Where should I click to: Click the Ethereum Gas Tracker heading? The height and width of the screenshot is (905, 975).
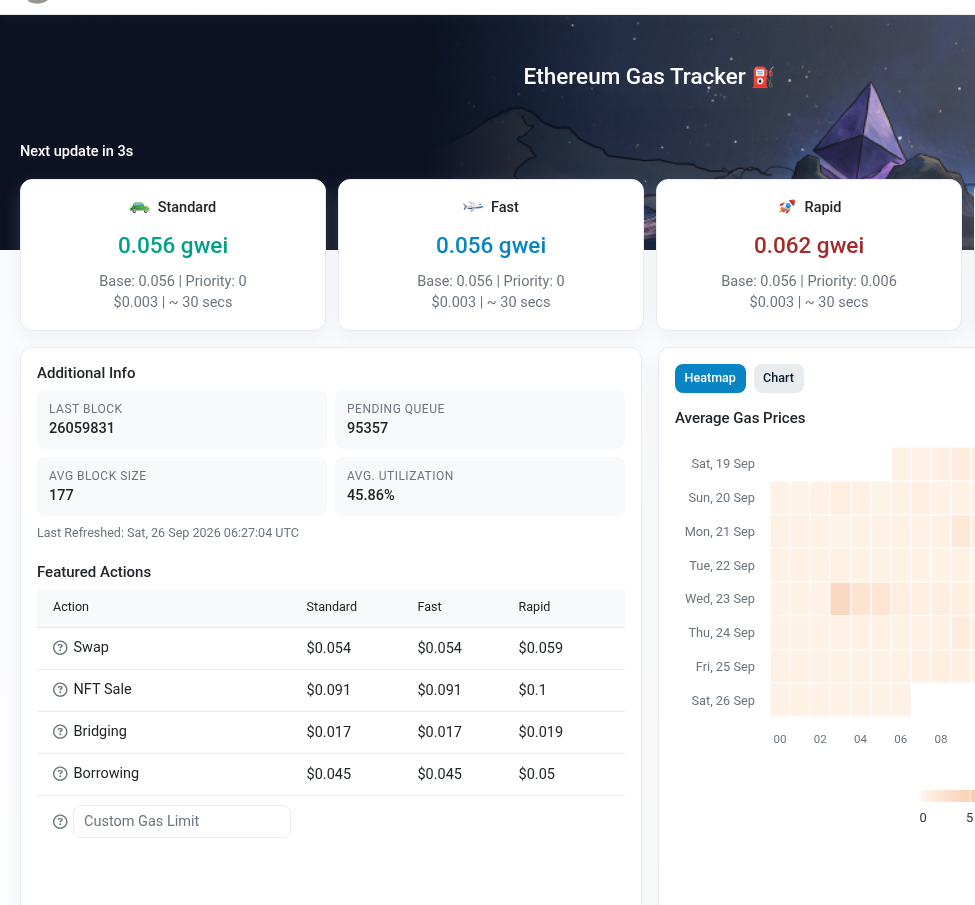click(x=634, y=77)
